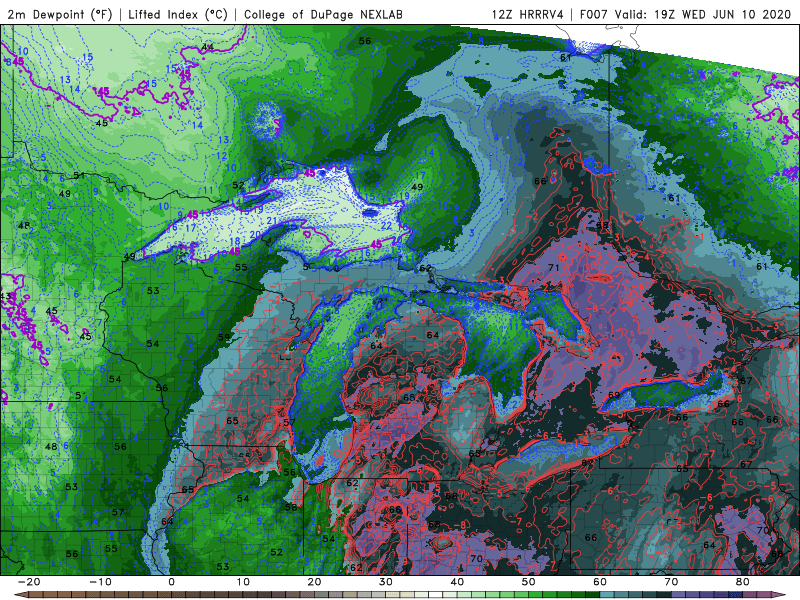Click the "College of DuPage NEXLAB" credit text

click(x=323, y=14)
